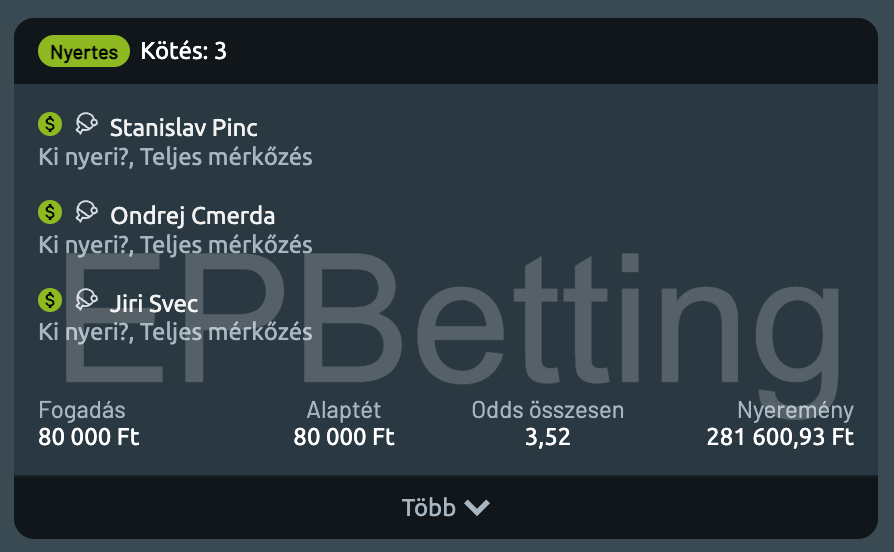The image size is (894, 552).
Task: Click the table tennis icon beside Ondrej Cmerda
Action: click(86, 212)
